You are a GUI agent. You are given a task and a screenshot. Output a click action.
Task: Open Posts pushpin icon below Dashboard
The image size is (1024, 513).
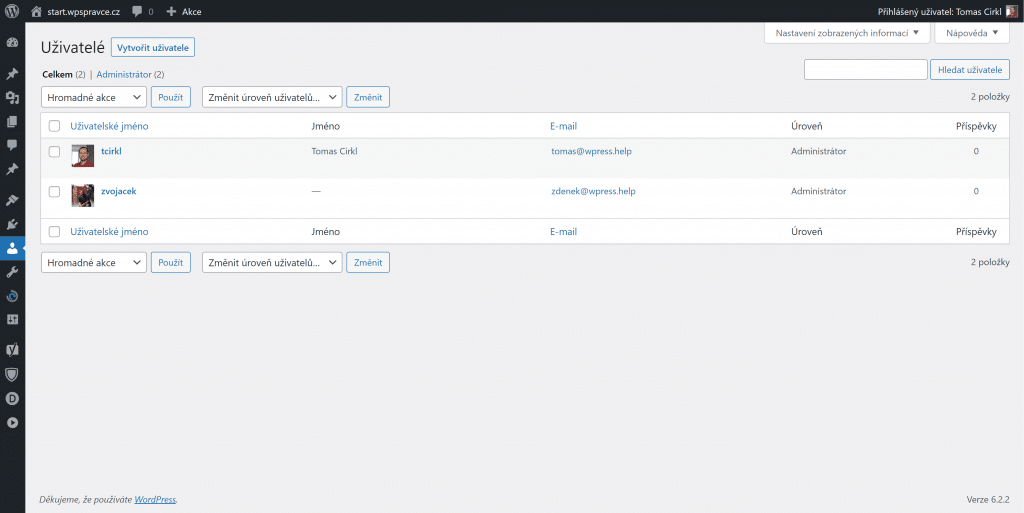click(12, 74)
